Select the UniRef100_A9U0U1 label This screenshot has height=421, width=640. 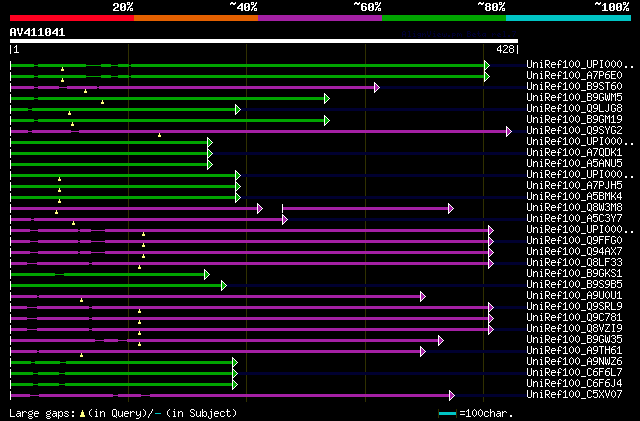point(574,296)
